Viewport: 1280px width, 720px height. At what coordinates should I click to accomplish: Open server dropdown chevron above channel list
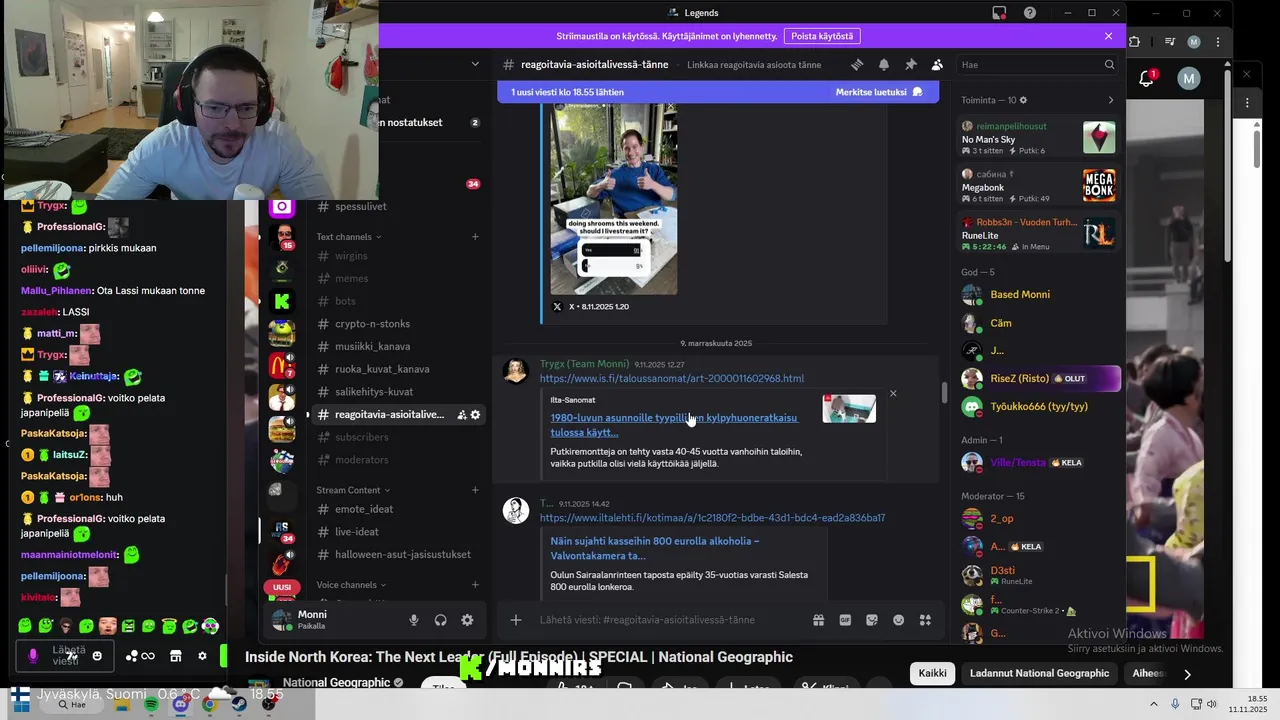(475, 64)
